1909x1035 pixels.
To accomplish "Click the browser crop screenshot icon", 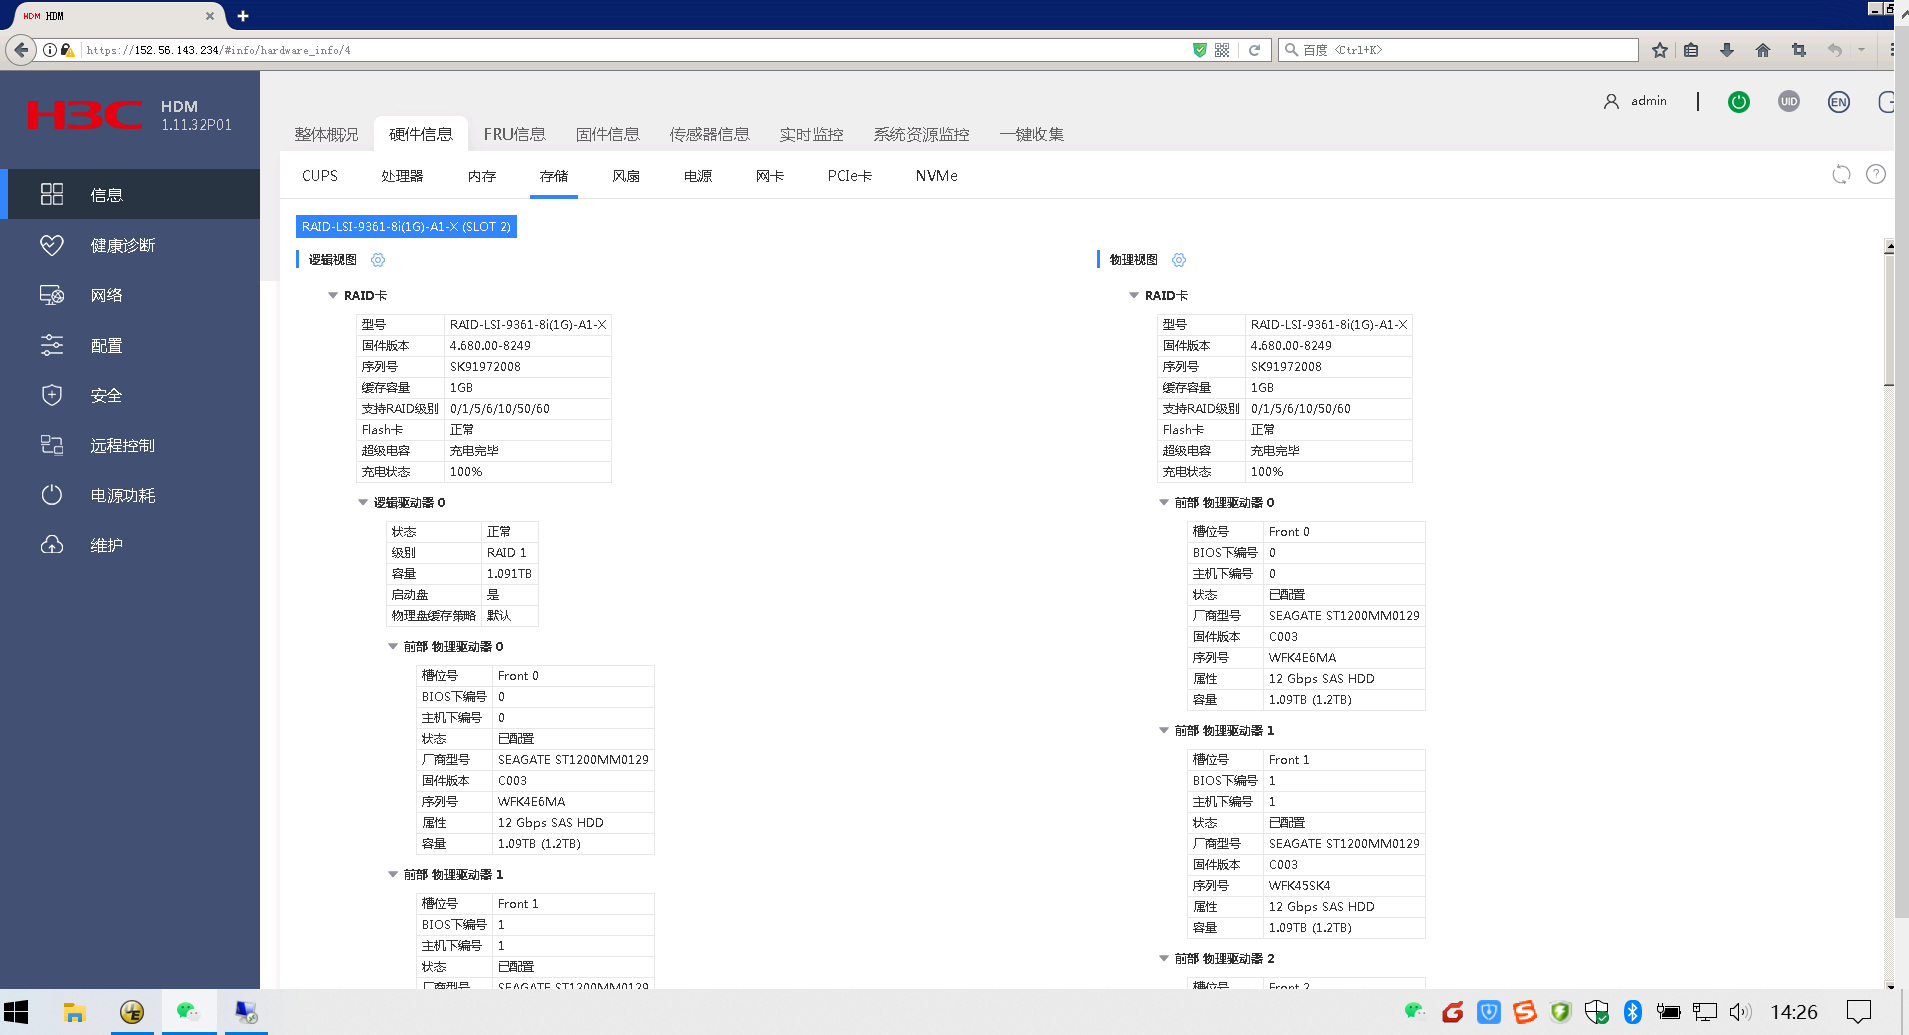I will 1799,50.
